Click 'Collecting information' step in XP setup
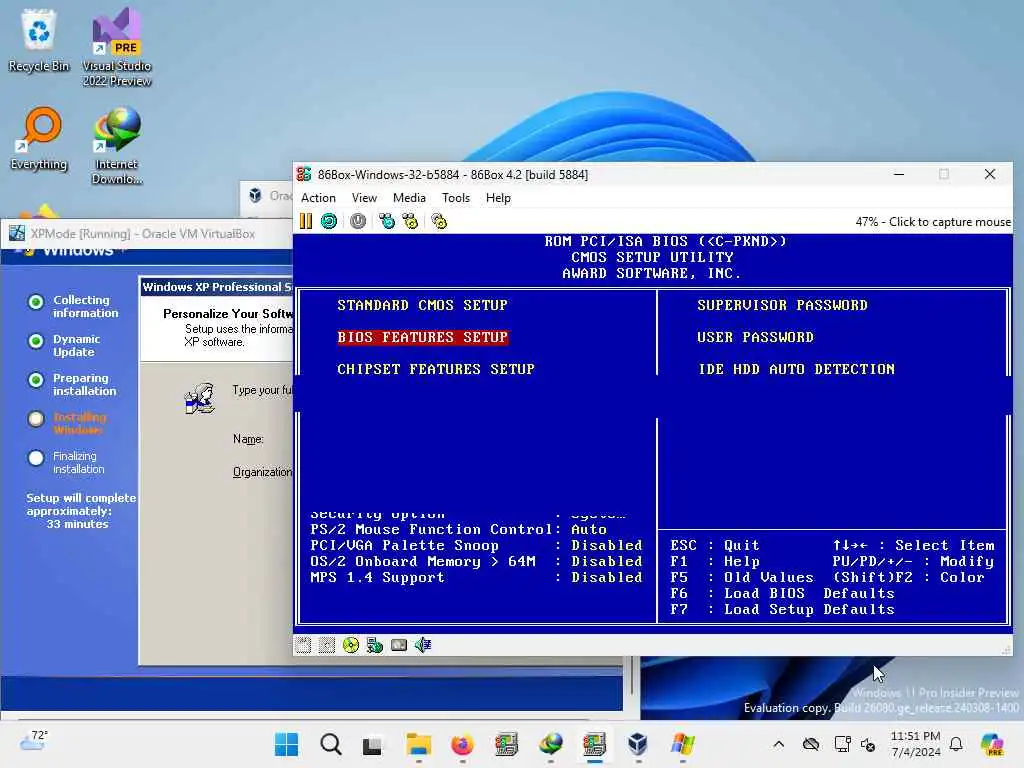The width and height of the screenshot is (1024, 768). coord(86,306)
